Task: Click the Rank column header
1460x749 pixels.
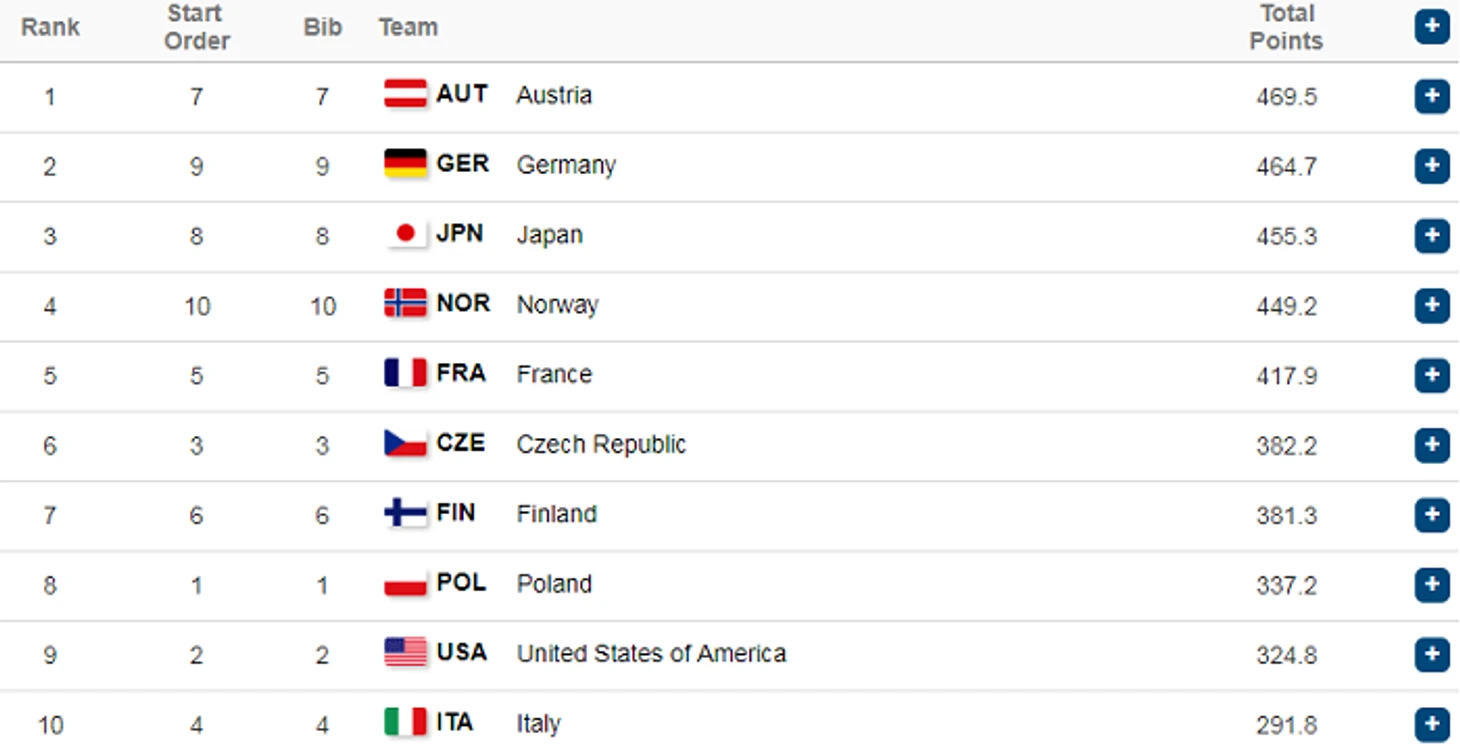Action: pos(50,27)
